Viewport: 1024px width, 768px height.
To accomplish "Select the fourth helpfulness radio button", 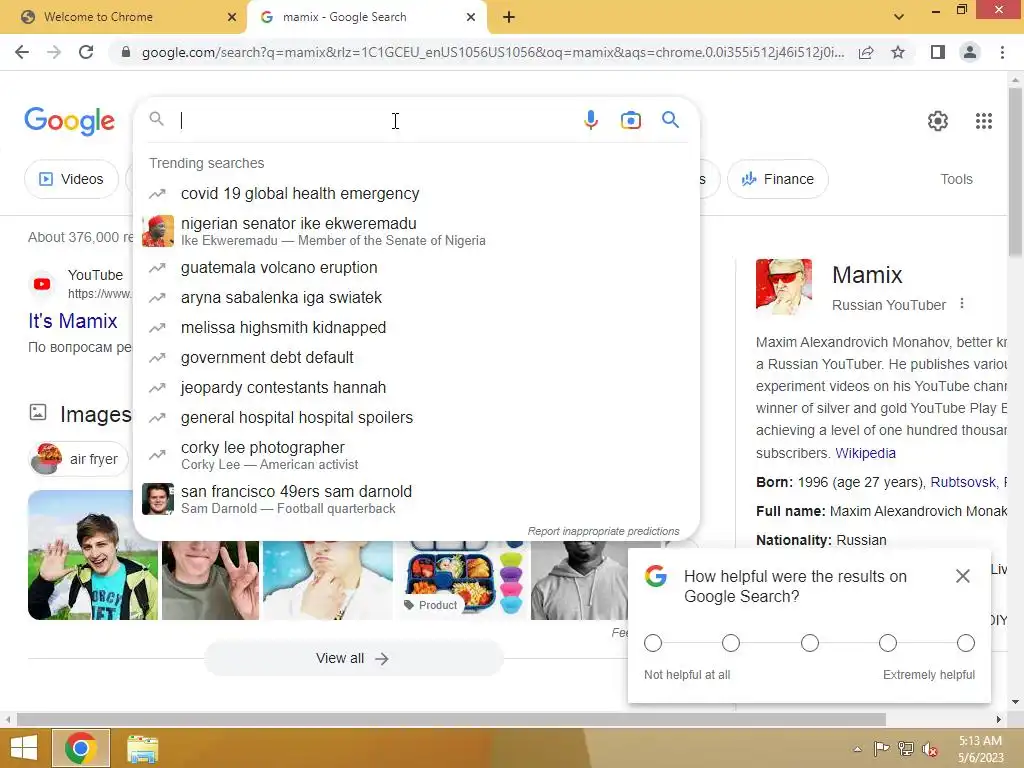I will pos(888,643).
